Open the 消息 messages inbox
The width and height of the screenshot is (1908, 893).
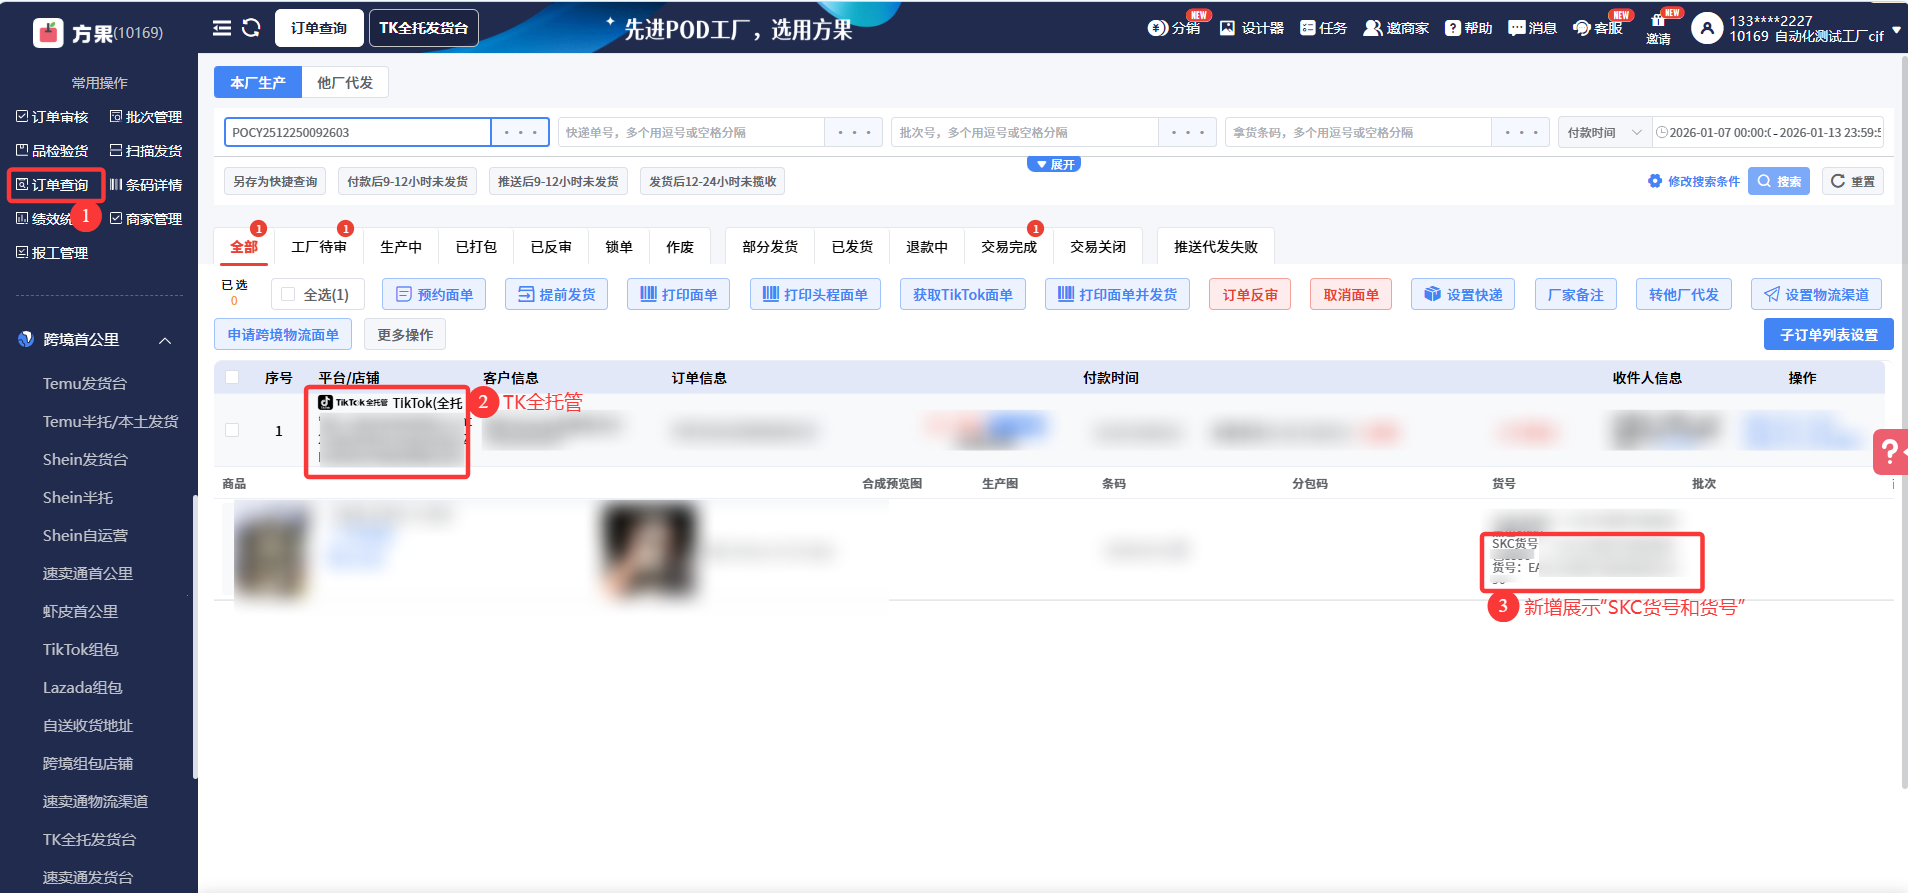pos(1532,28)
